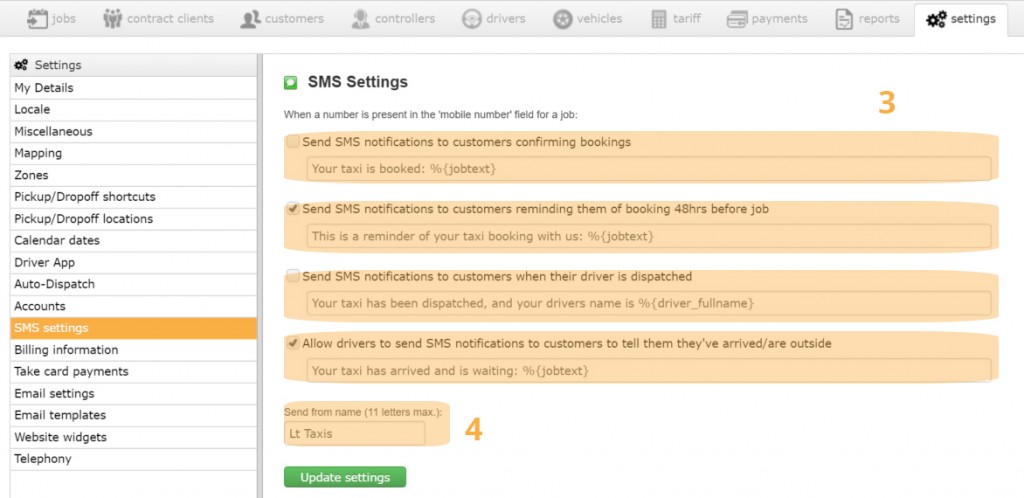The height and width of the screenshot is (498, 1024).
Task: Open Pickup/Dropoff locations
Action: pos(134,219)
